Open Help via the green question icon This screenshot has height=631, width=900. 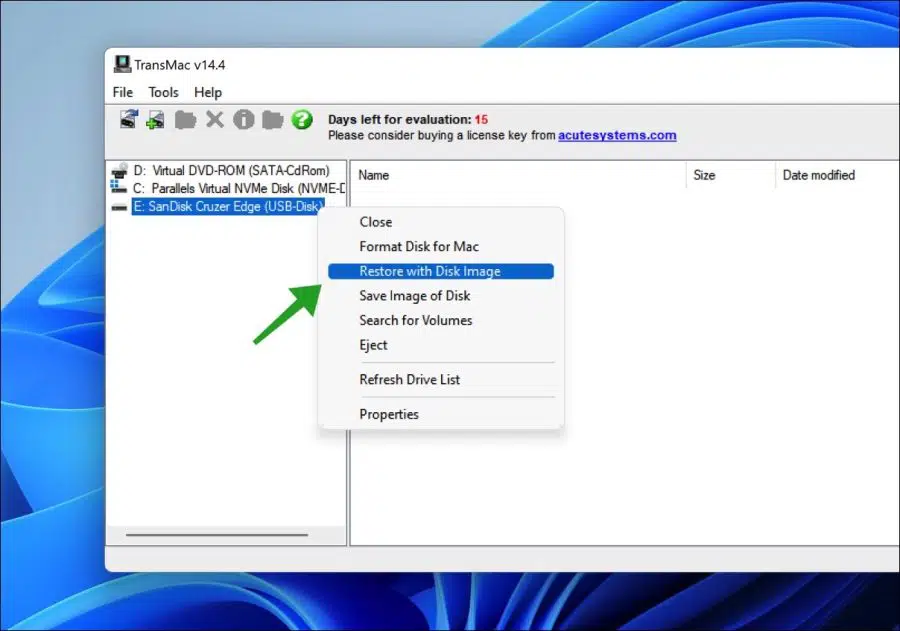pyautogui.click(x=302, y=119)
